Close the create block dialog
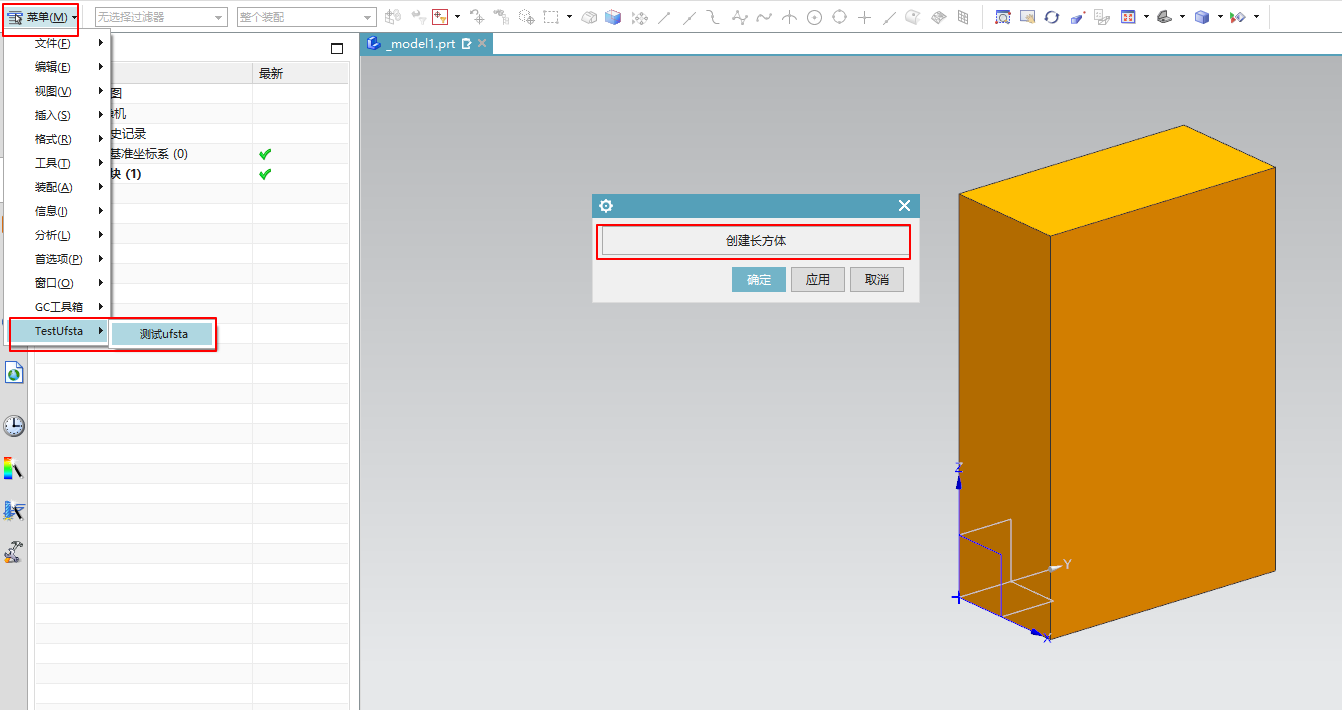 point(904,206)
